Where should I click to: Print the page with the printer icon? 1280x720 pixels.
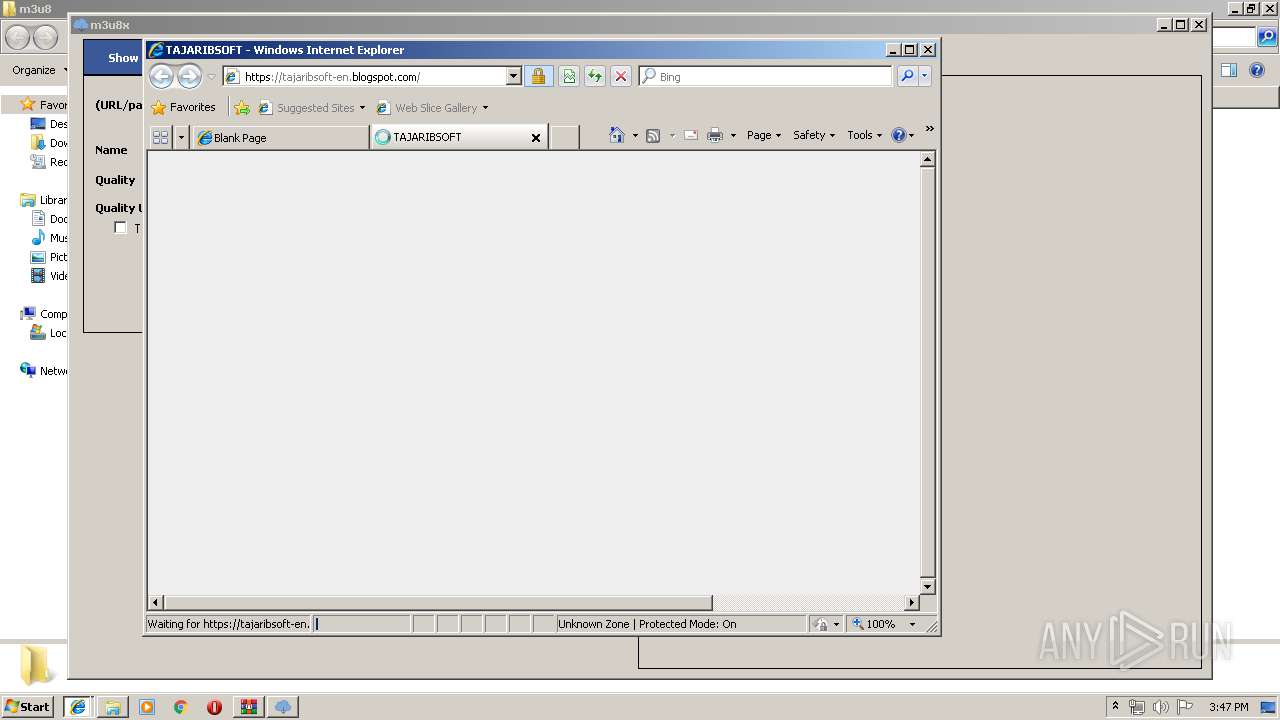pos(715,135)
